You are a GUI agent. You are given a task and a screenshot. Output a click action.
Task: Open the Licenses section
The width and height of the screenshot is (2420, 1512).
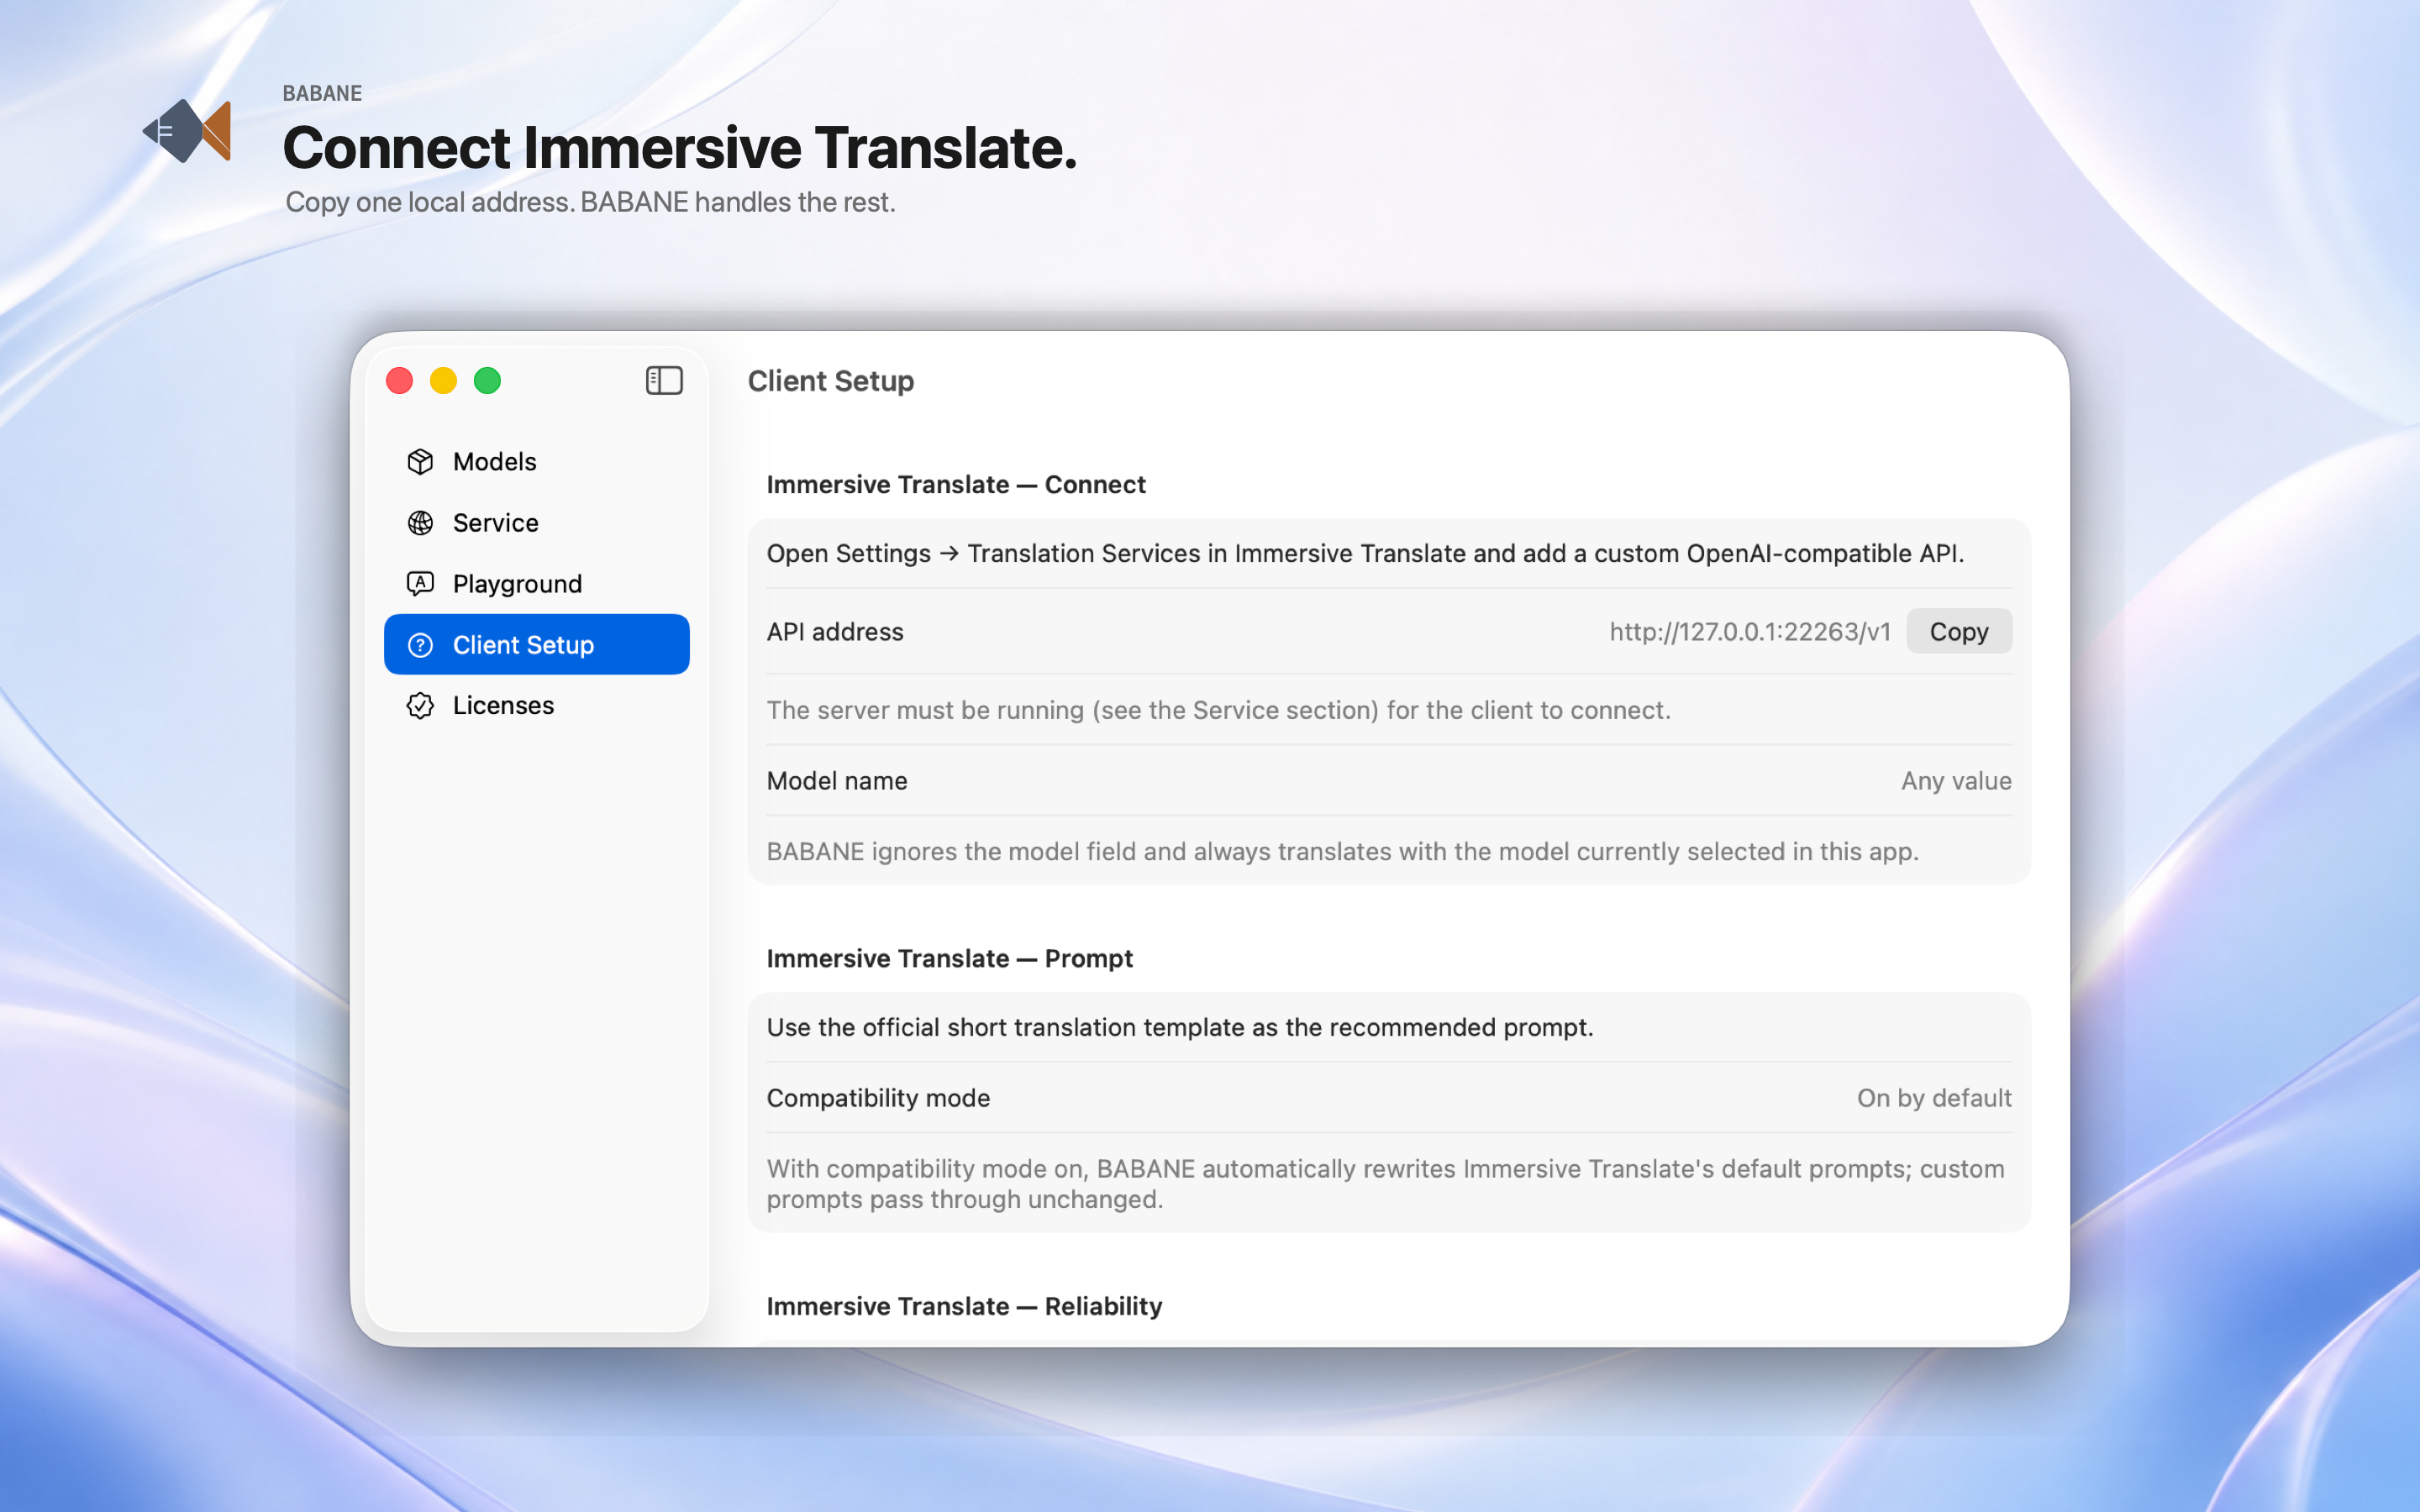tap(537, 705)
